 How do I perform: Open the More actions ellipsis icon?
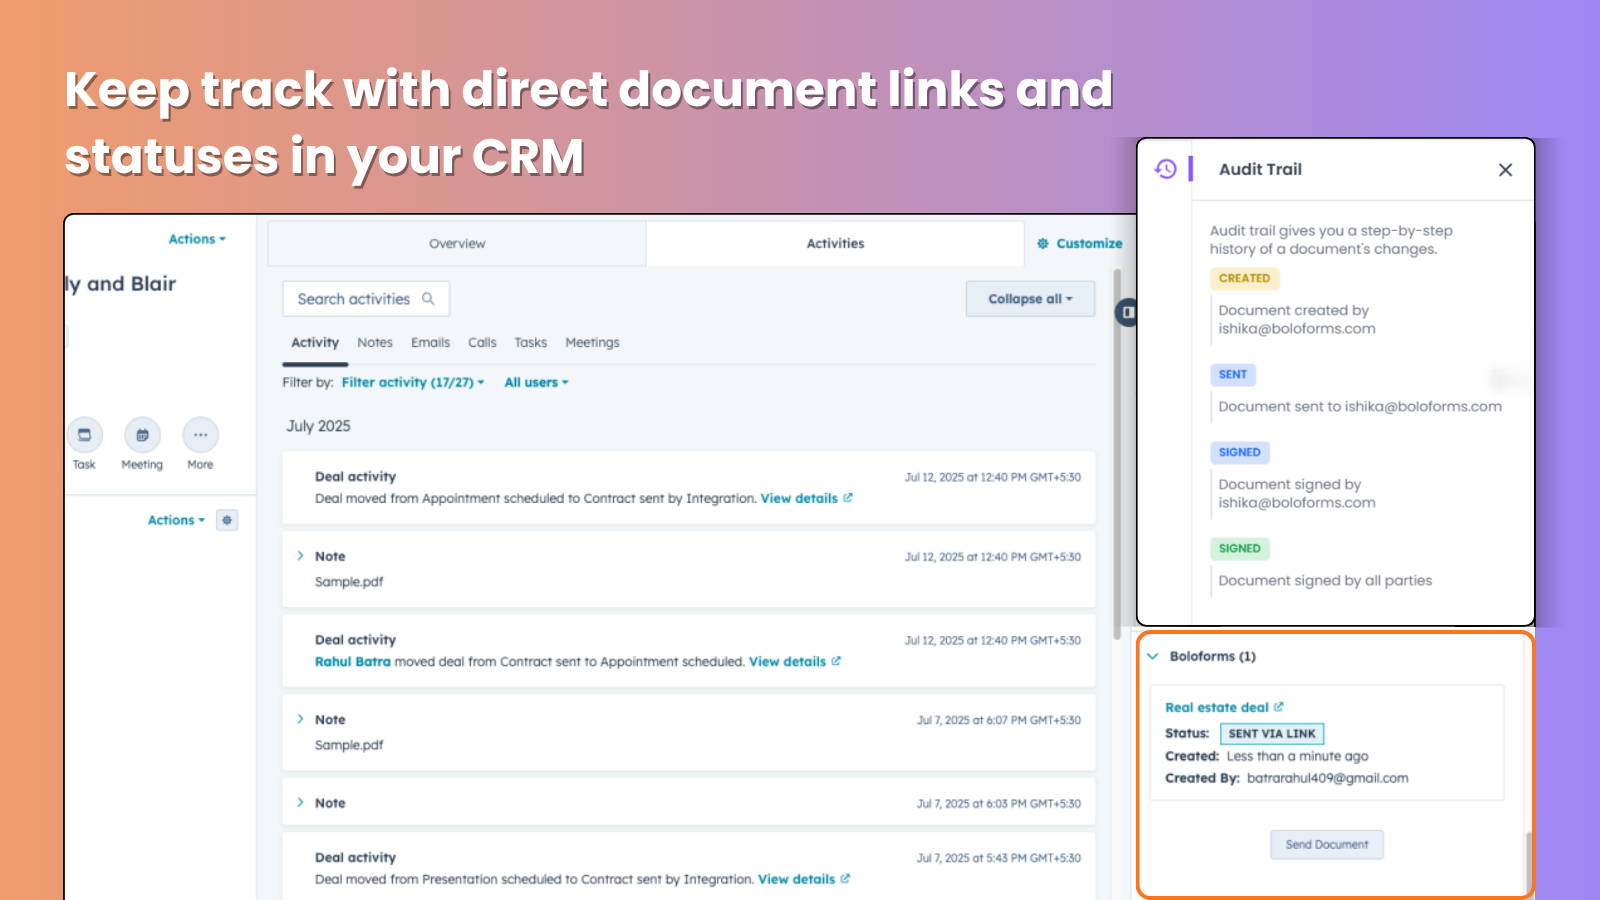coord(200,435)
